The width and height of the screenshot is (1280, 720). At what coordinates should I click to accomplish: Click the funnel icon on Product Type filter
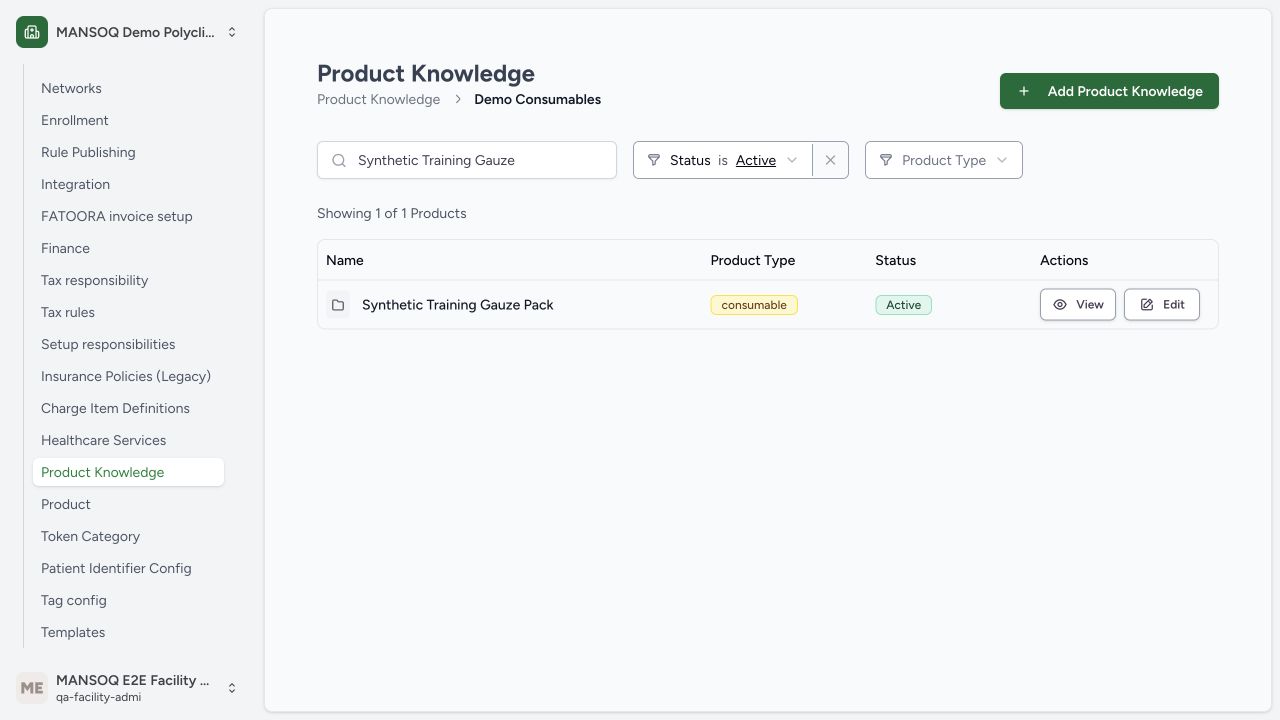point(886,160)
